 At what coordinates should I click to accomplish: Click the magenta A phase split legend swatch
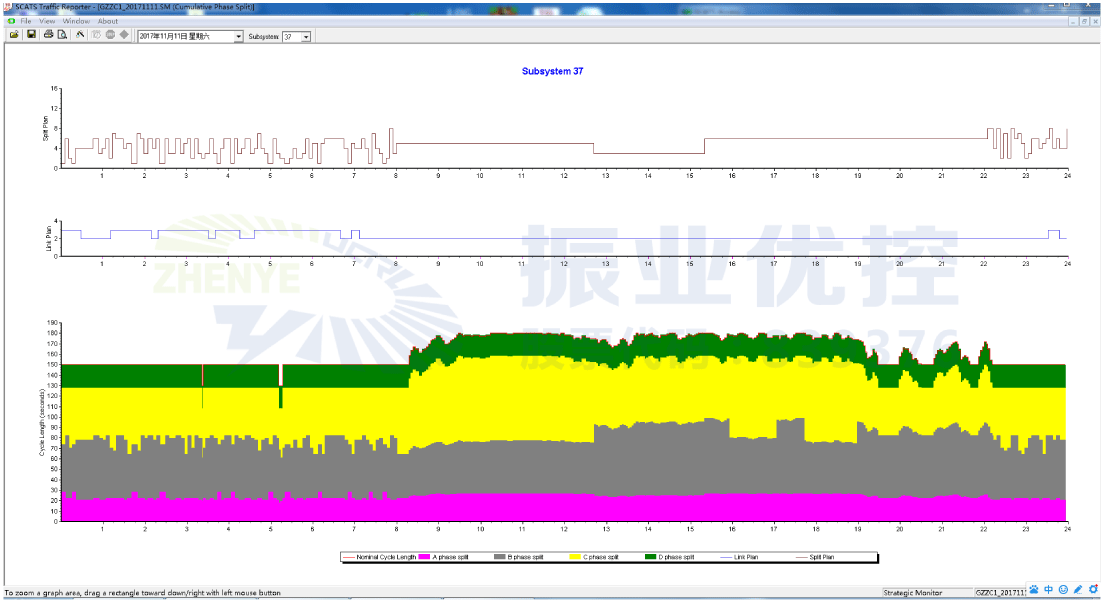(424, 556)
